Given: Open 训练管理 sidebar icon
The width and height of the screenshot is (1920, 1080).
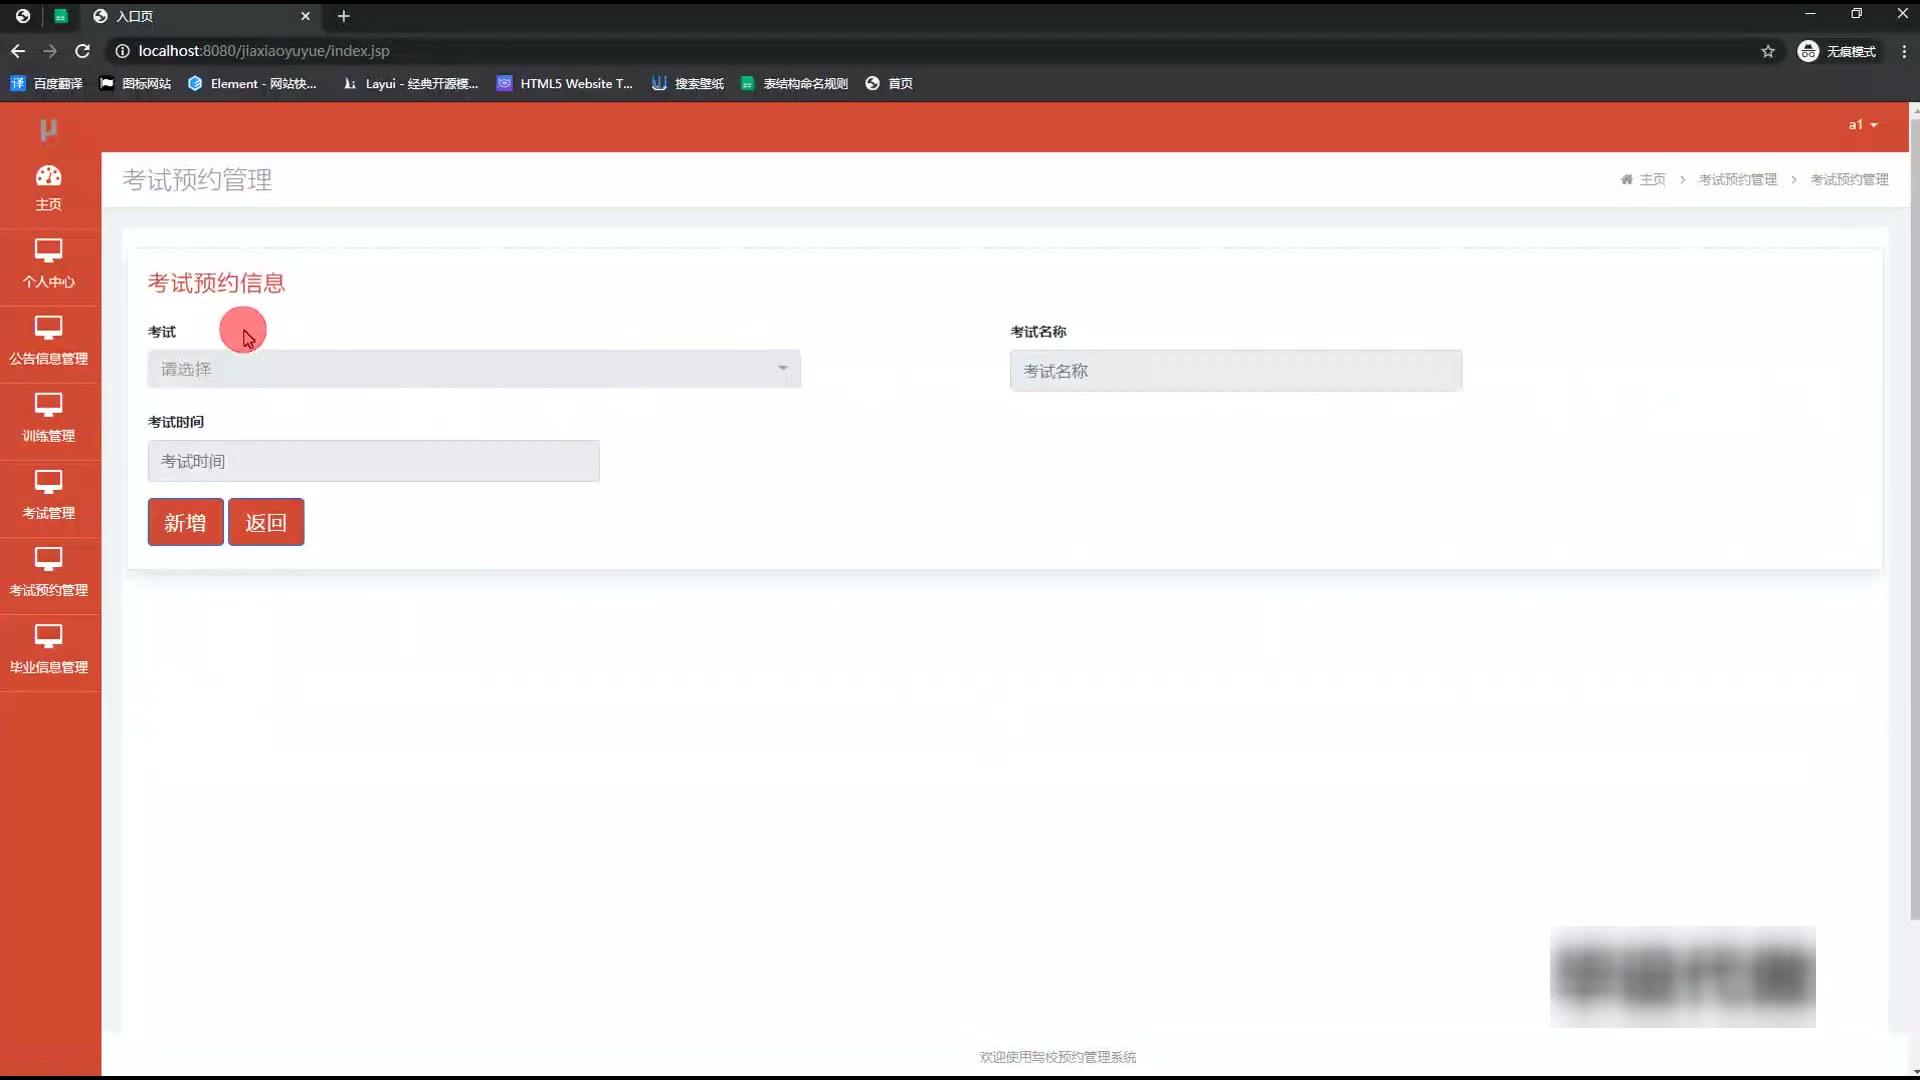Looking at the screenshot, I should pos(48,405).
